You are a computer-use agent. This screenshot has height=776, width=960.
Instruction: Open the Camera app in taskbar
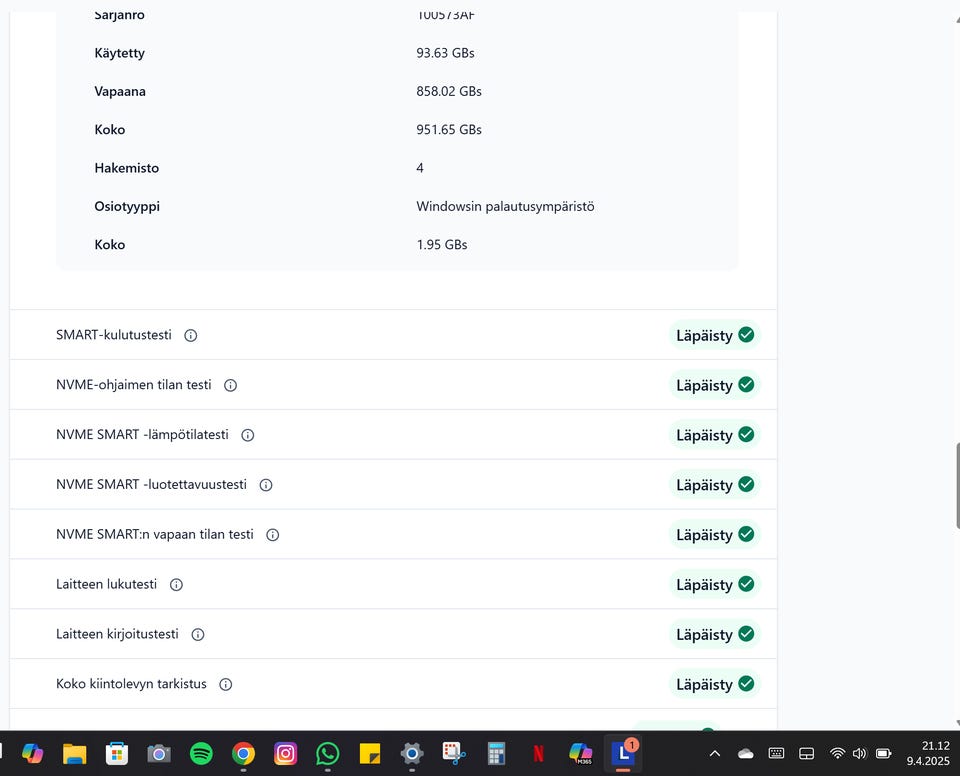[x=159, y=753]
